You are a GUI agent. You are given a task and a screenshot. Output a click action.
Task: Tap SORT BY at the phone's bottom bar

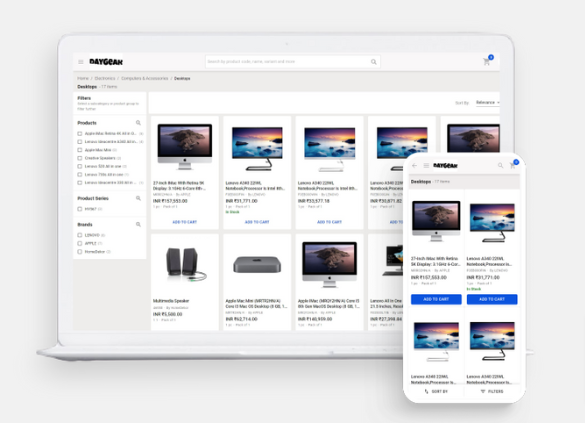(x=436, y=391)
